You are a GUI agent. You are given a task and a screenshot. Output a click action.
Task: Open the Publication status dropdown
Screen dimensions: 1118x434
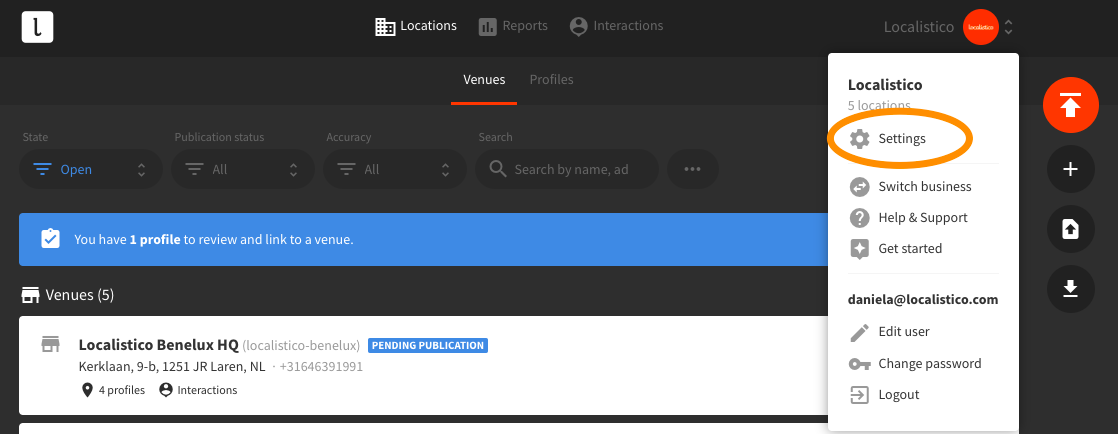click(x=242, y=170)
